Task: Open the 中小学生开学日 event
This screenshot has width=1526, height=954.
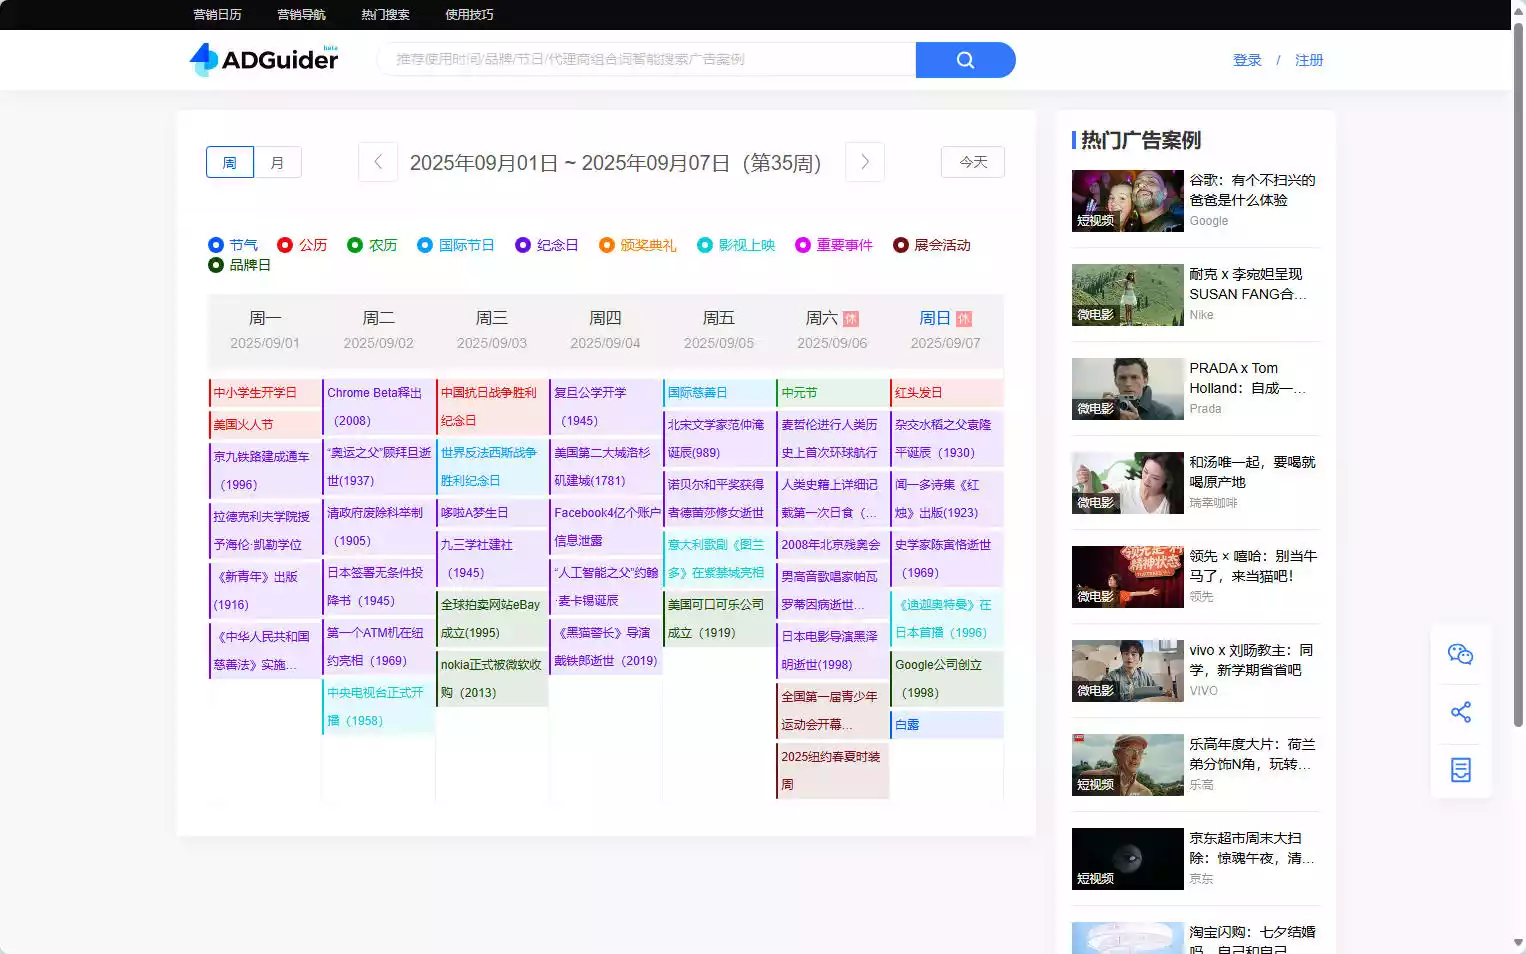Action: [x=265, y=393]
